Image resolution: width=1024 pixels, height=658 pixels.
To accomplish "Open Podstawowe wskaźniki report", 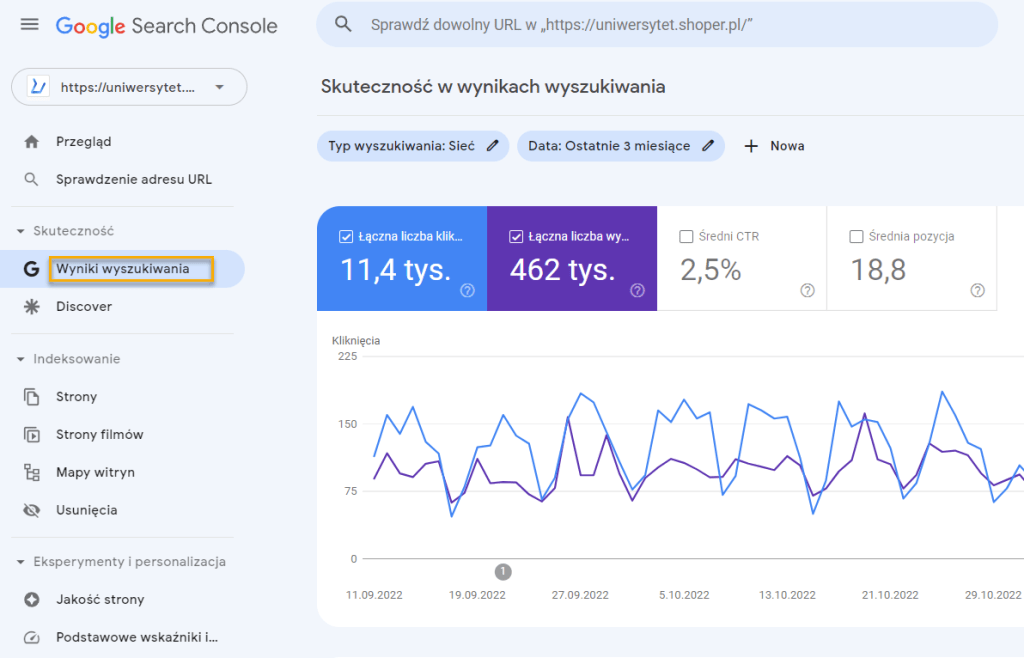I will [137, 638].
